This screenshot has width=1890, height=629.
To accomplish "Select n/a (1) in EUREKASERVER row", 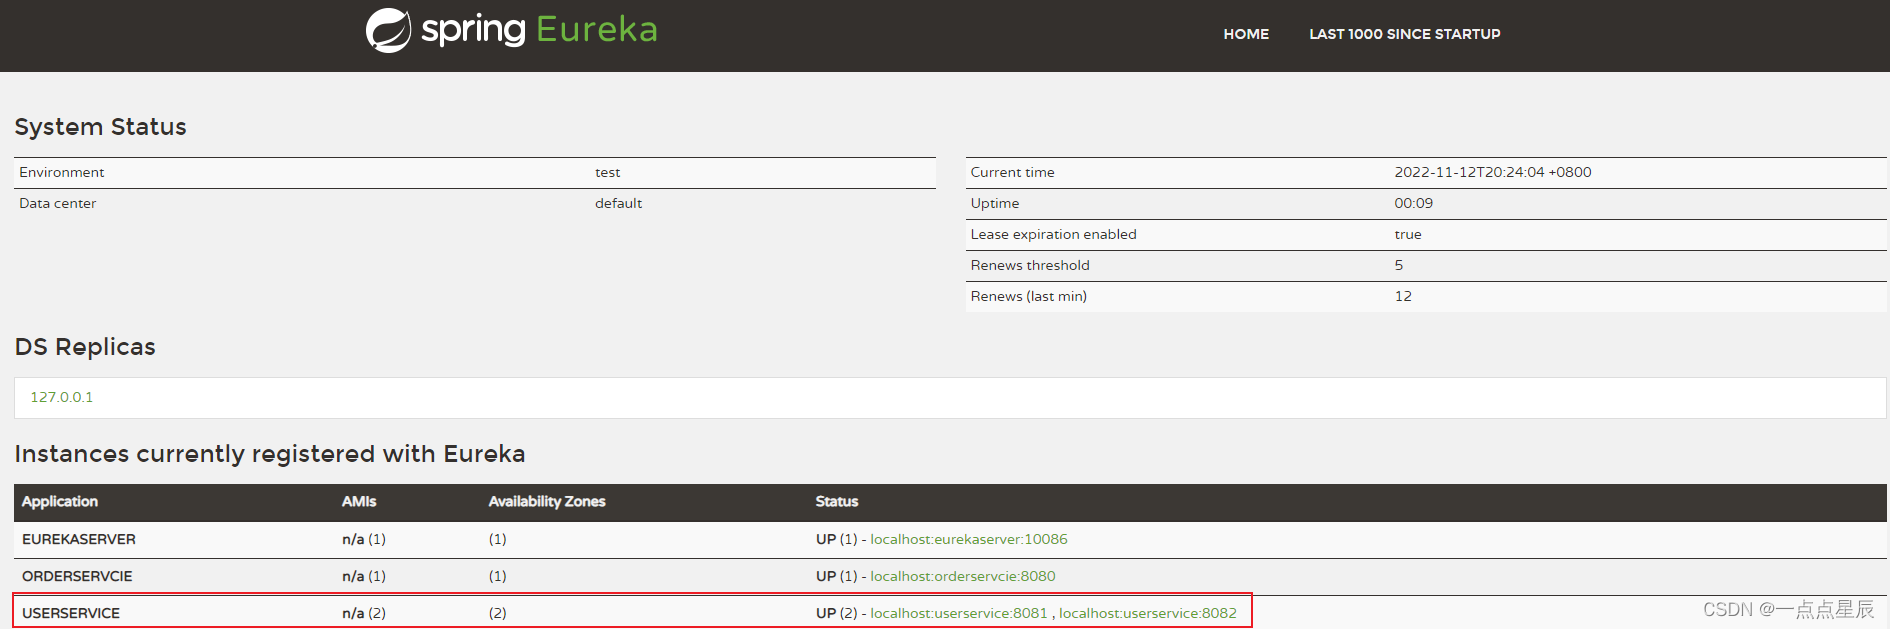I will (x=364, y=539).
